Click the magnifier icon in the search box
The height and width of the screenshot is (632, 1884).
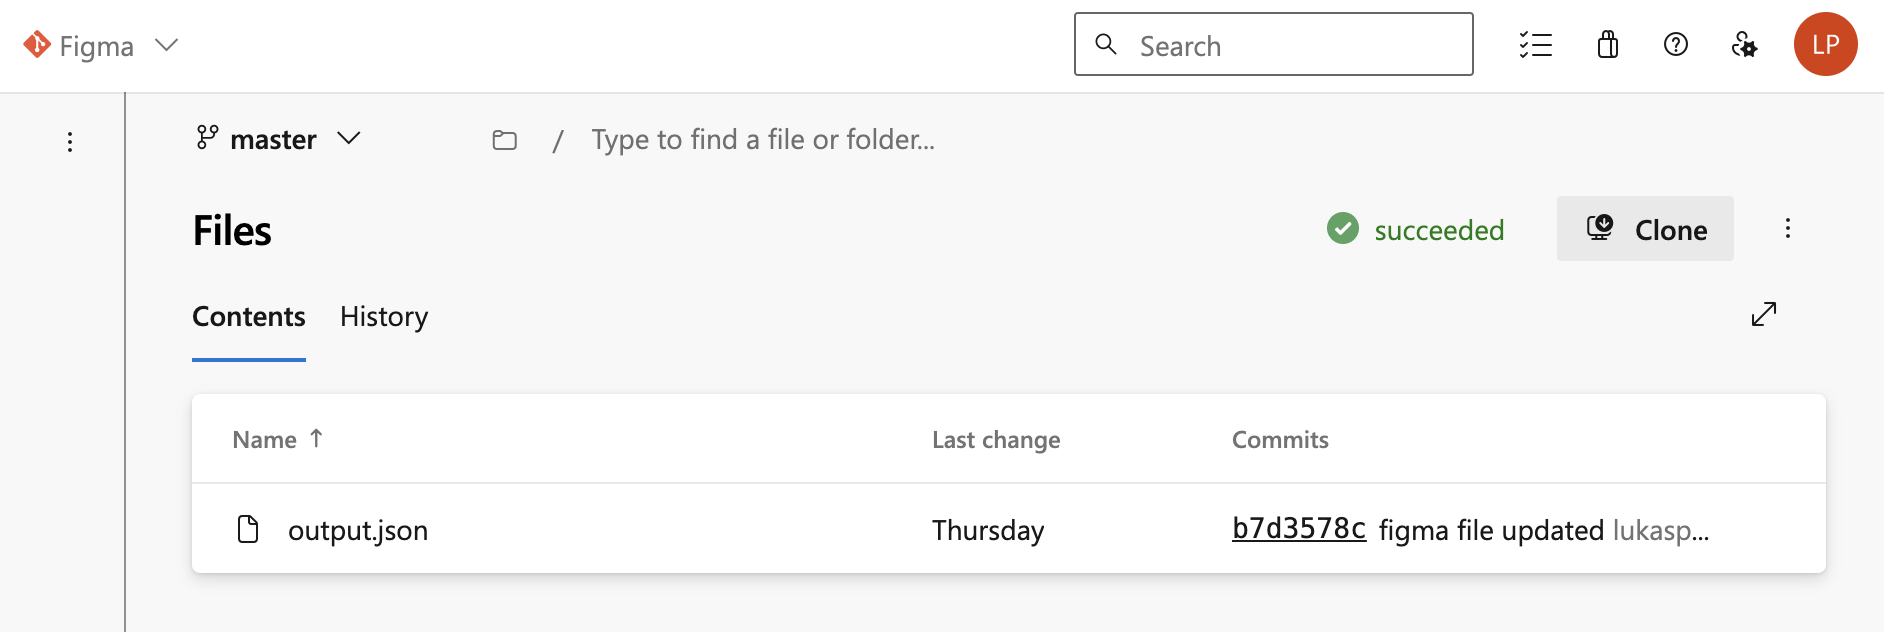(x=1106, y=45)
